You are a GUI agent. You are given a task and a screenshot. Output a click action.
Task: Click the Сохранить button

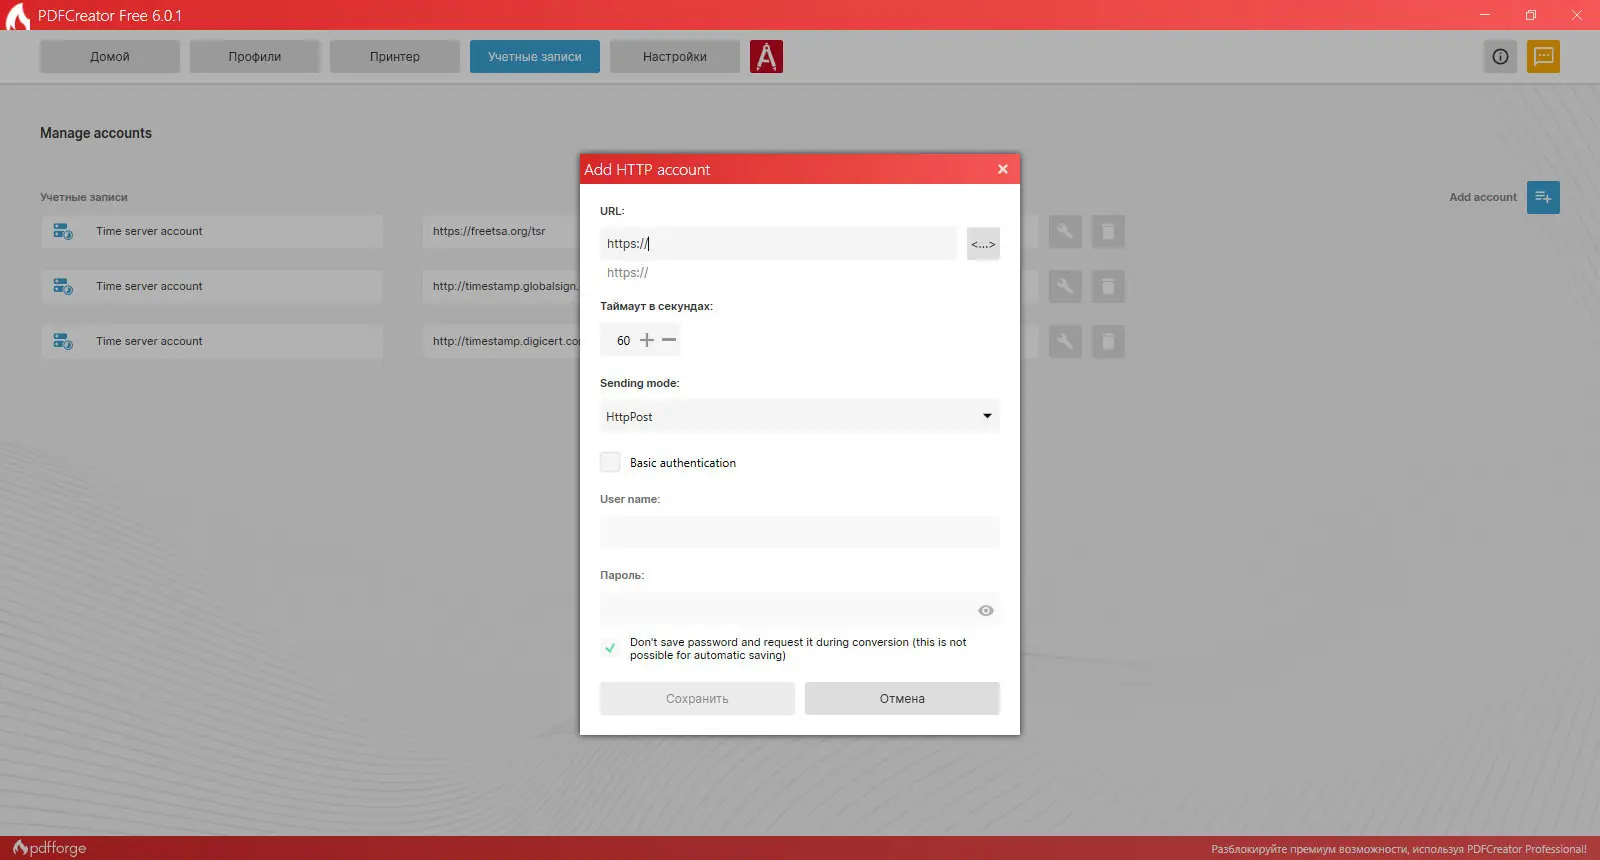pos(697,699)
